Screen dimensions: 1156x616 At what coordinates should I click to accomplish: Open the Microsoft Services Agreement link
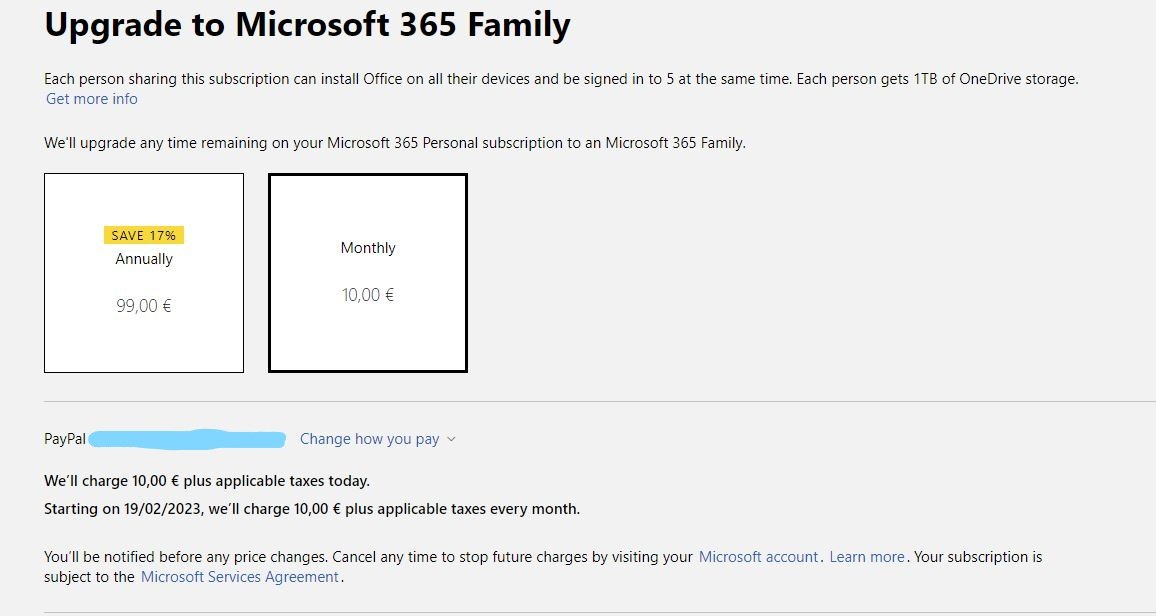click(x=240, y=577)
